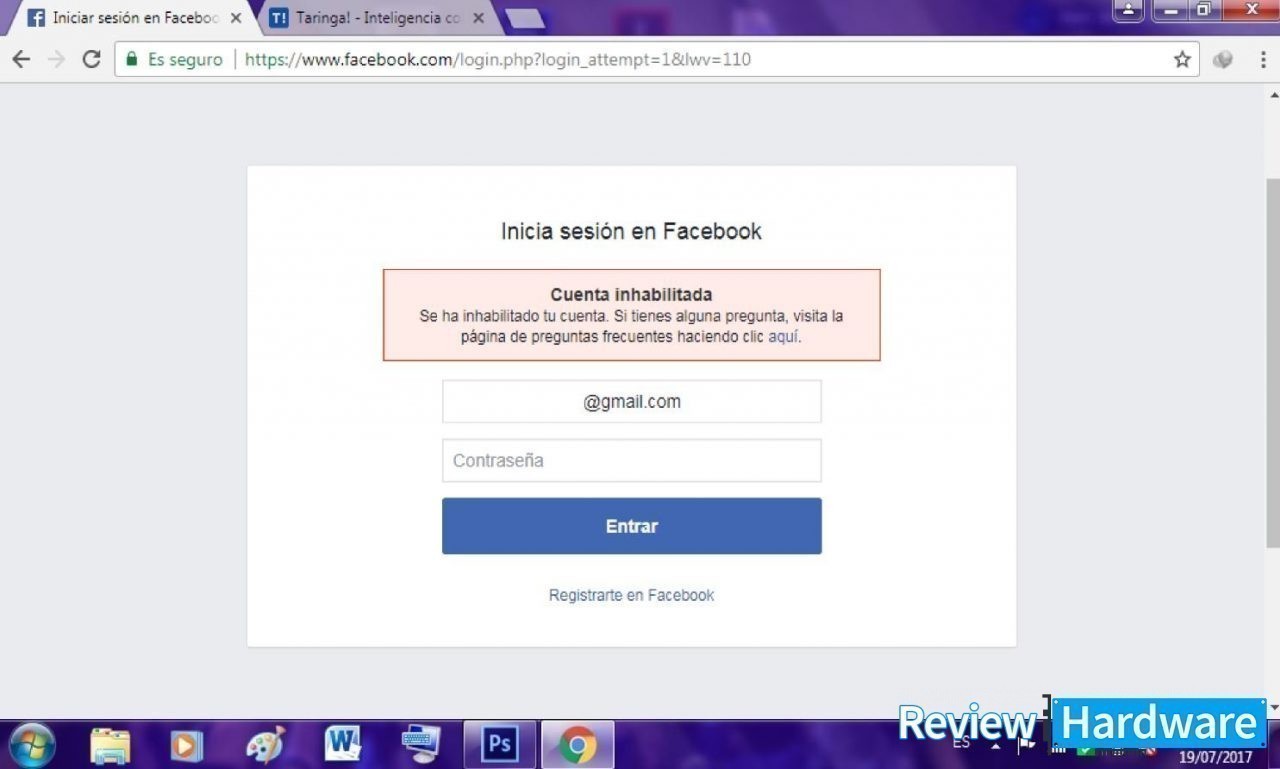Focus the Contraseña password field

632,461
